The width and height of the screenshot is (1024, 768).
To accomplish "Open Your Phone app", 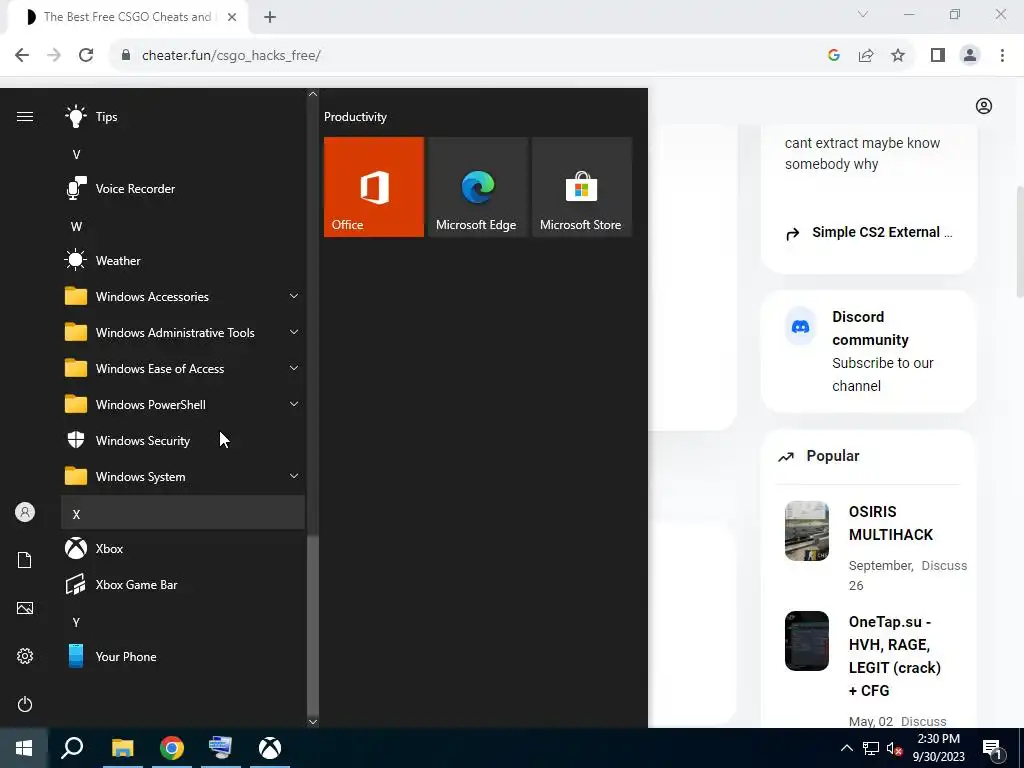I will coord(183,656).
